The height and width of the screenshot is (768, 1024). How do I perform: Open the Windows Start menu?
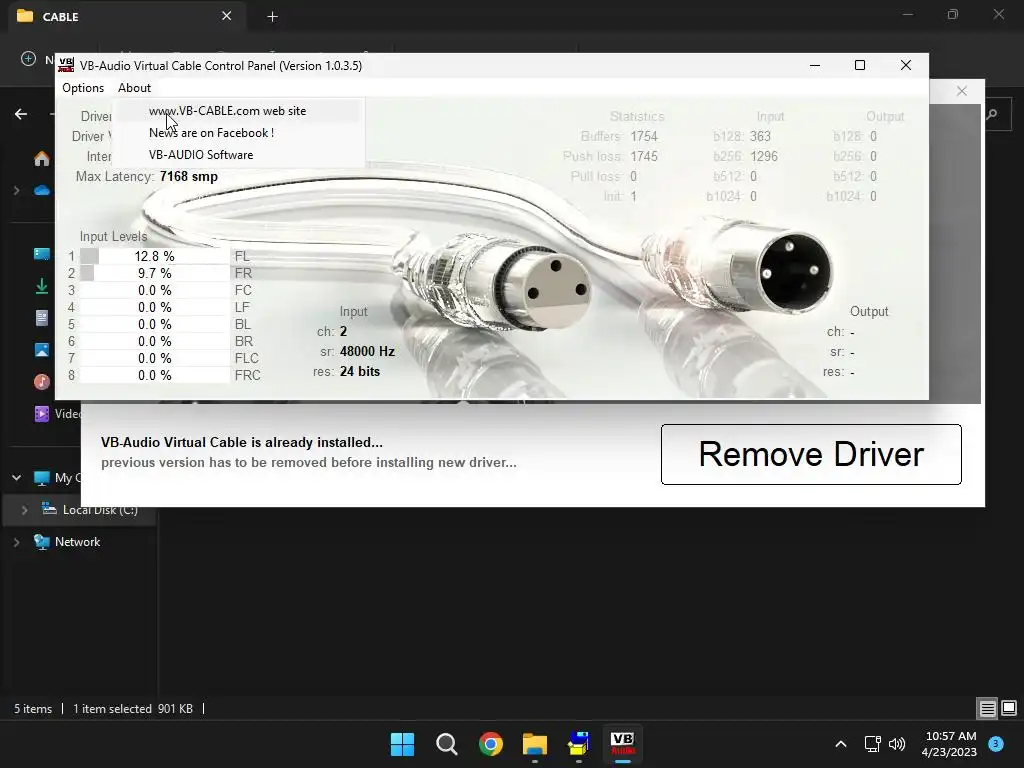click(402, 744)
